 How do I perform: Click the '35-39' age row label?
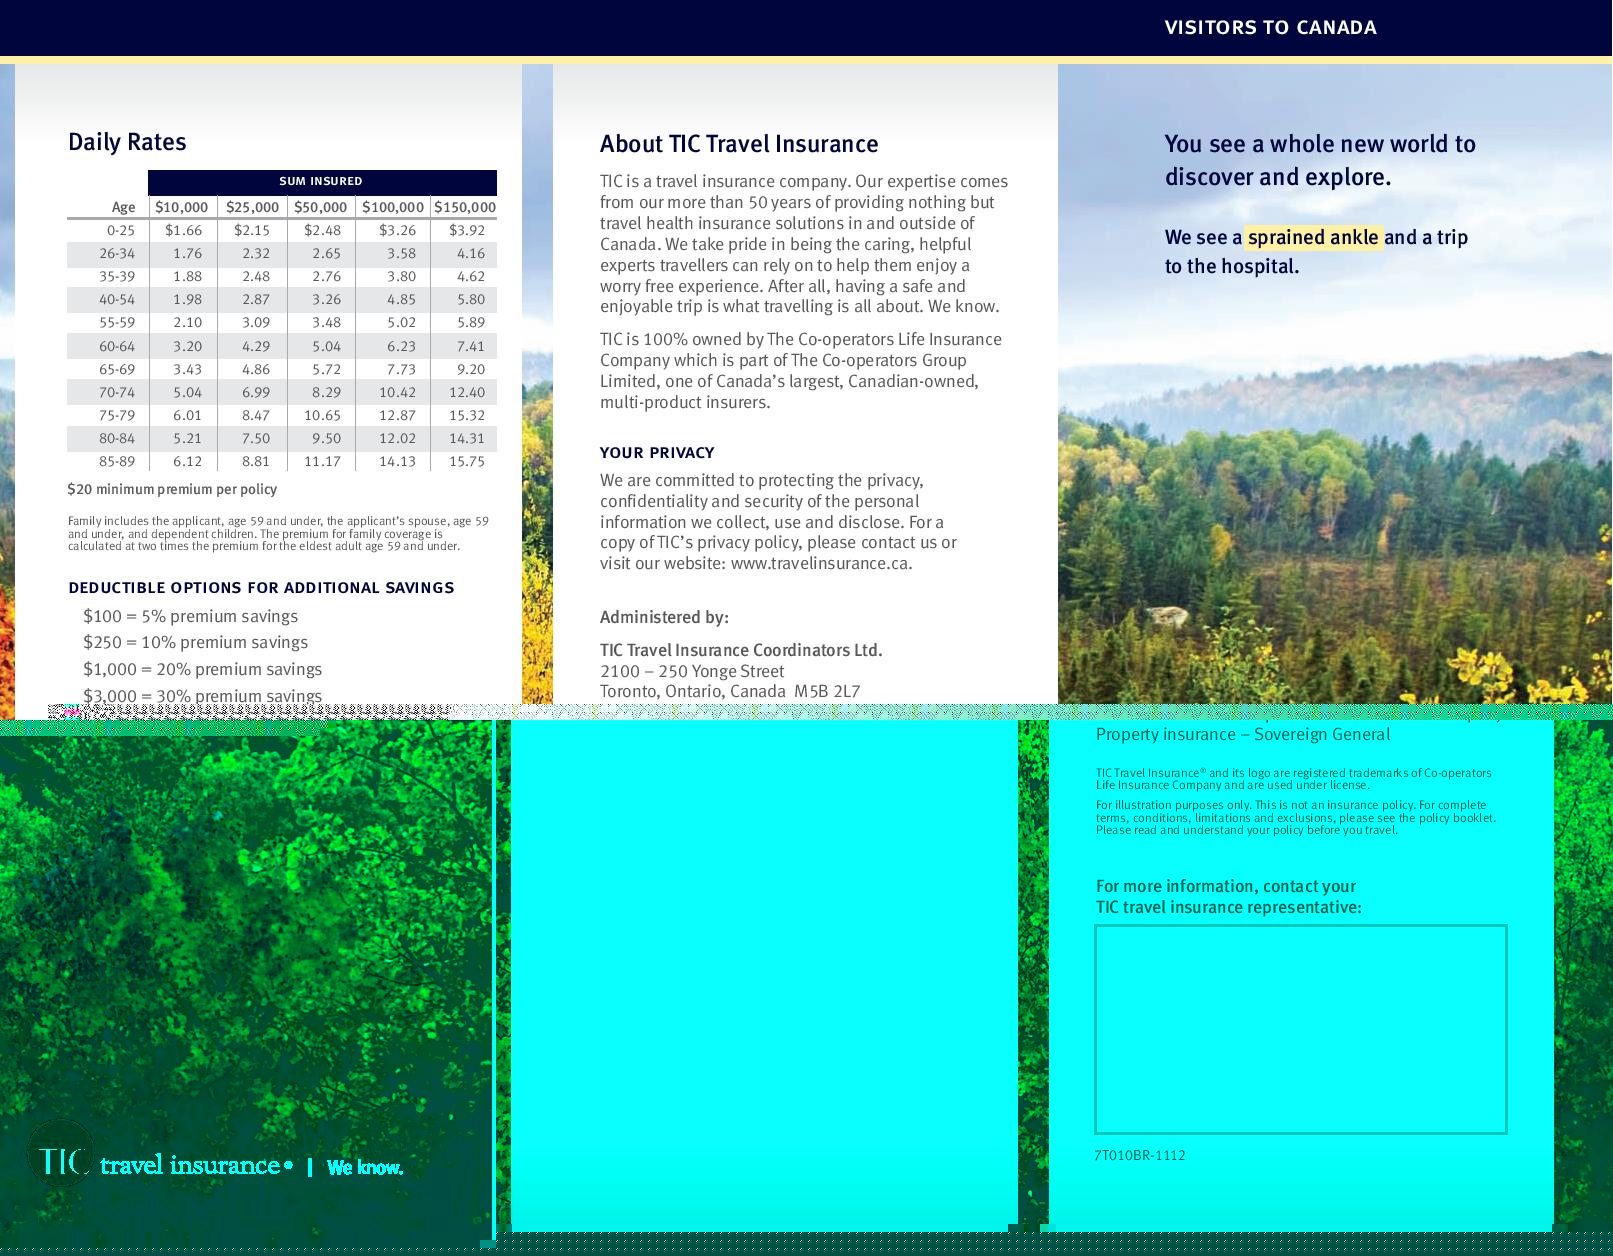[117, 277]
